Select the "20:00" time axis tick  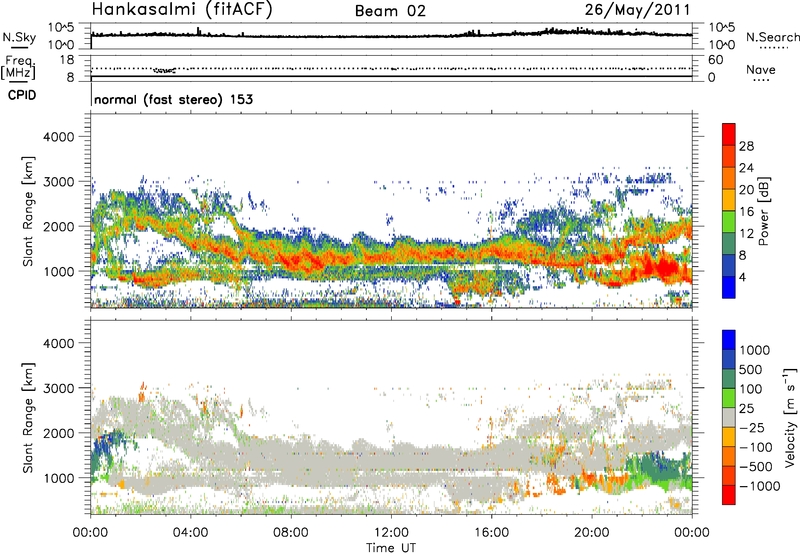(x=592, y=533)
